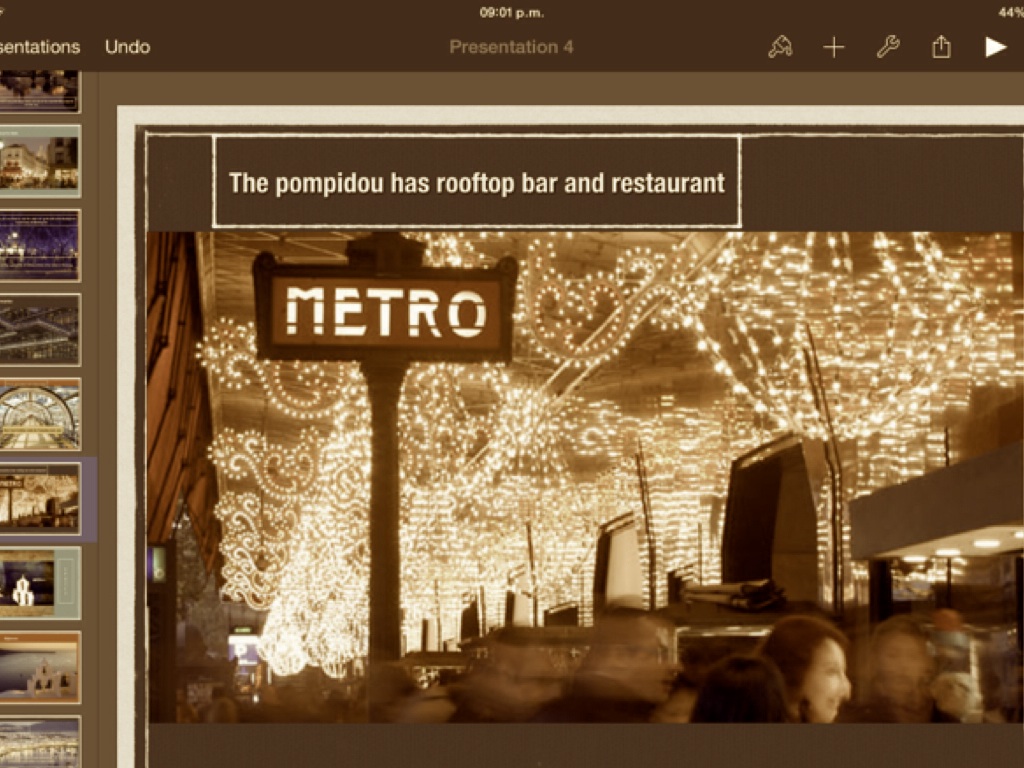Open the wrench Tools menu

[888, 47]
